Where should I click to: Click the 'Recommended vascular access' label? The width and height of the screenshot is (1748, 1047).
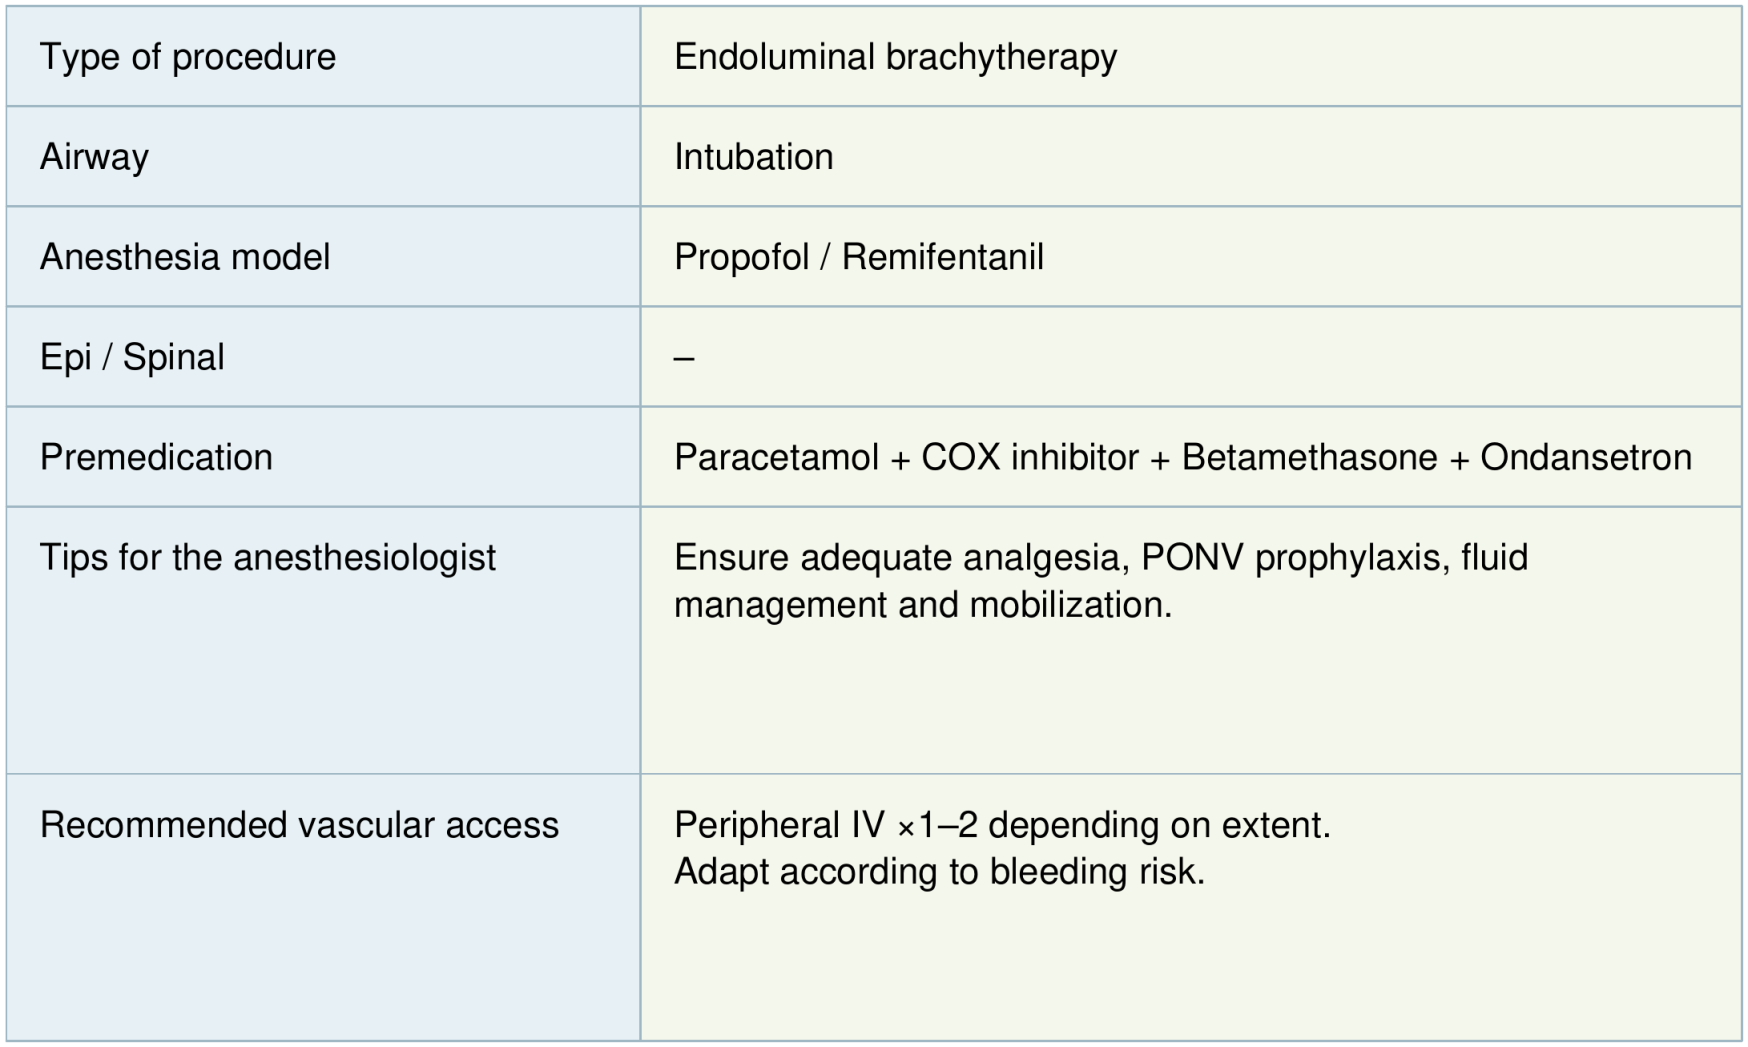(x=299, y=825)
